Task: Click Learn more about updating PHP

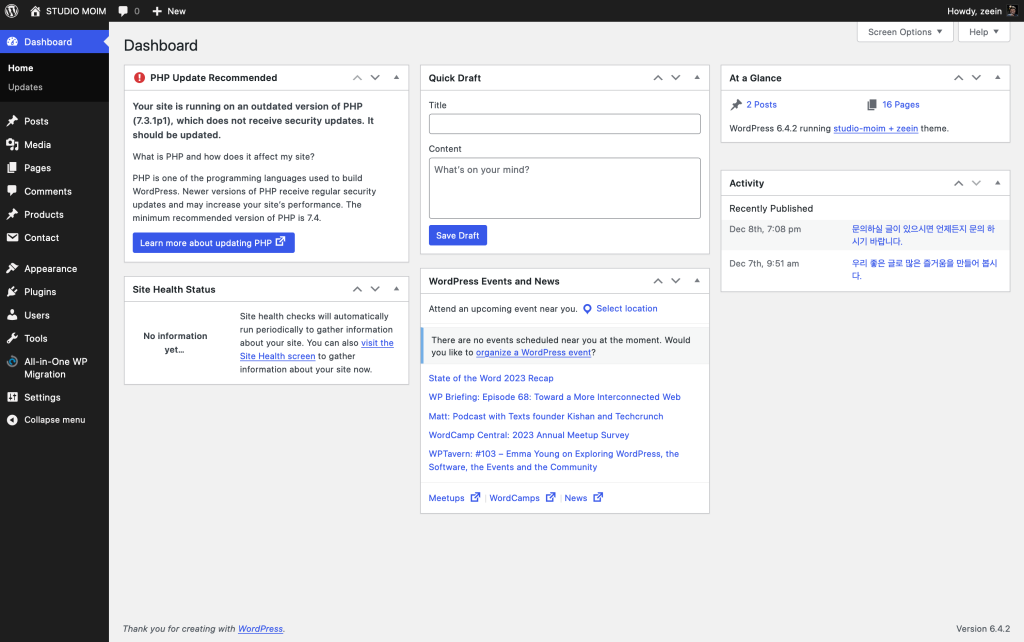Action: coord(213,243)
